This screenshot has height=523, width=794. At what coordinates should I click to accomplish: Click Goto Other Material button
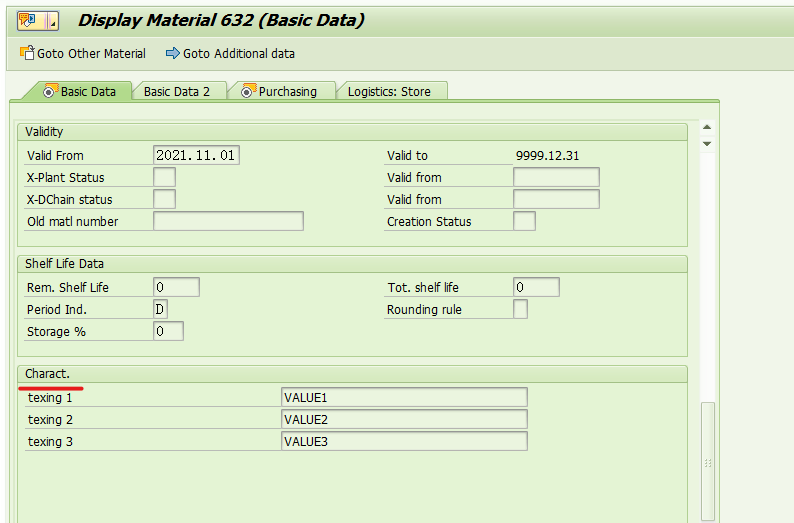tap(83, 53)
